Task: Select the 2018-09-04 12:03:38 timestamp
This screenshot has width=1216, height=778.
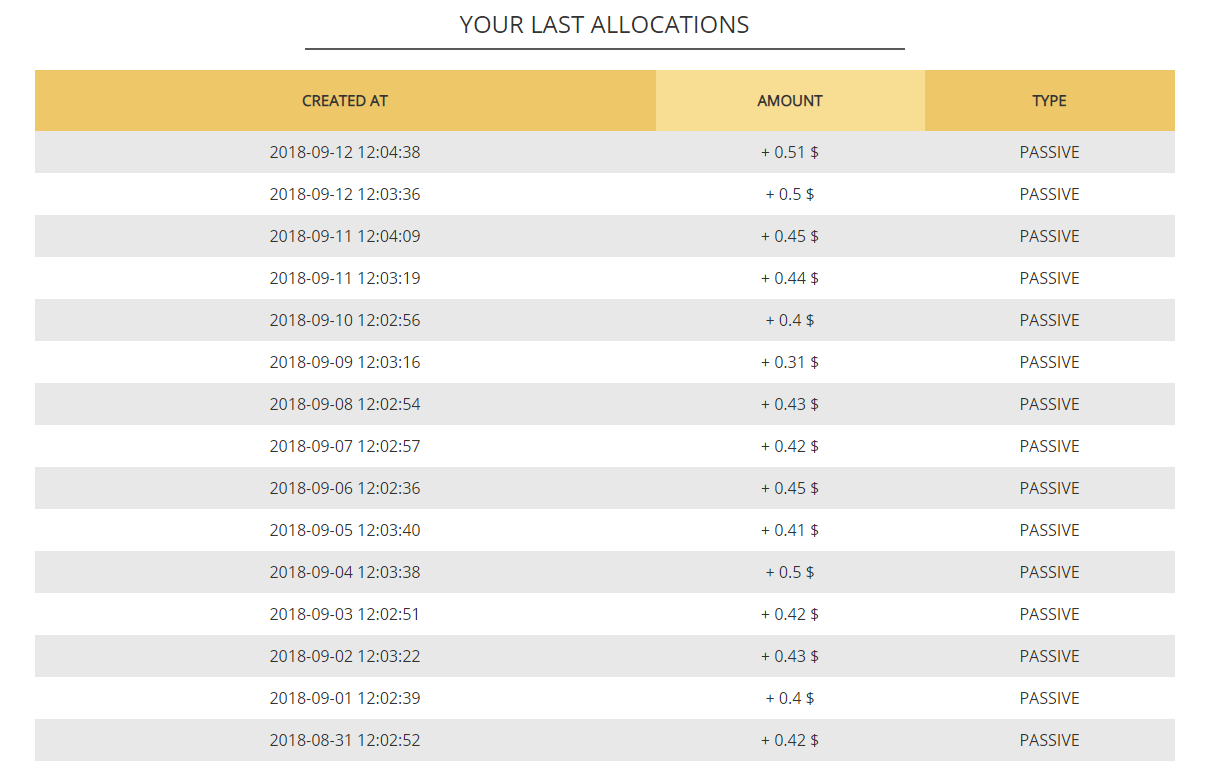Action: 345,573
